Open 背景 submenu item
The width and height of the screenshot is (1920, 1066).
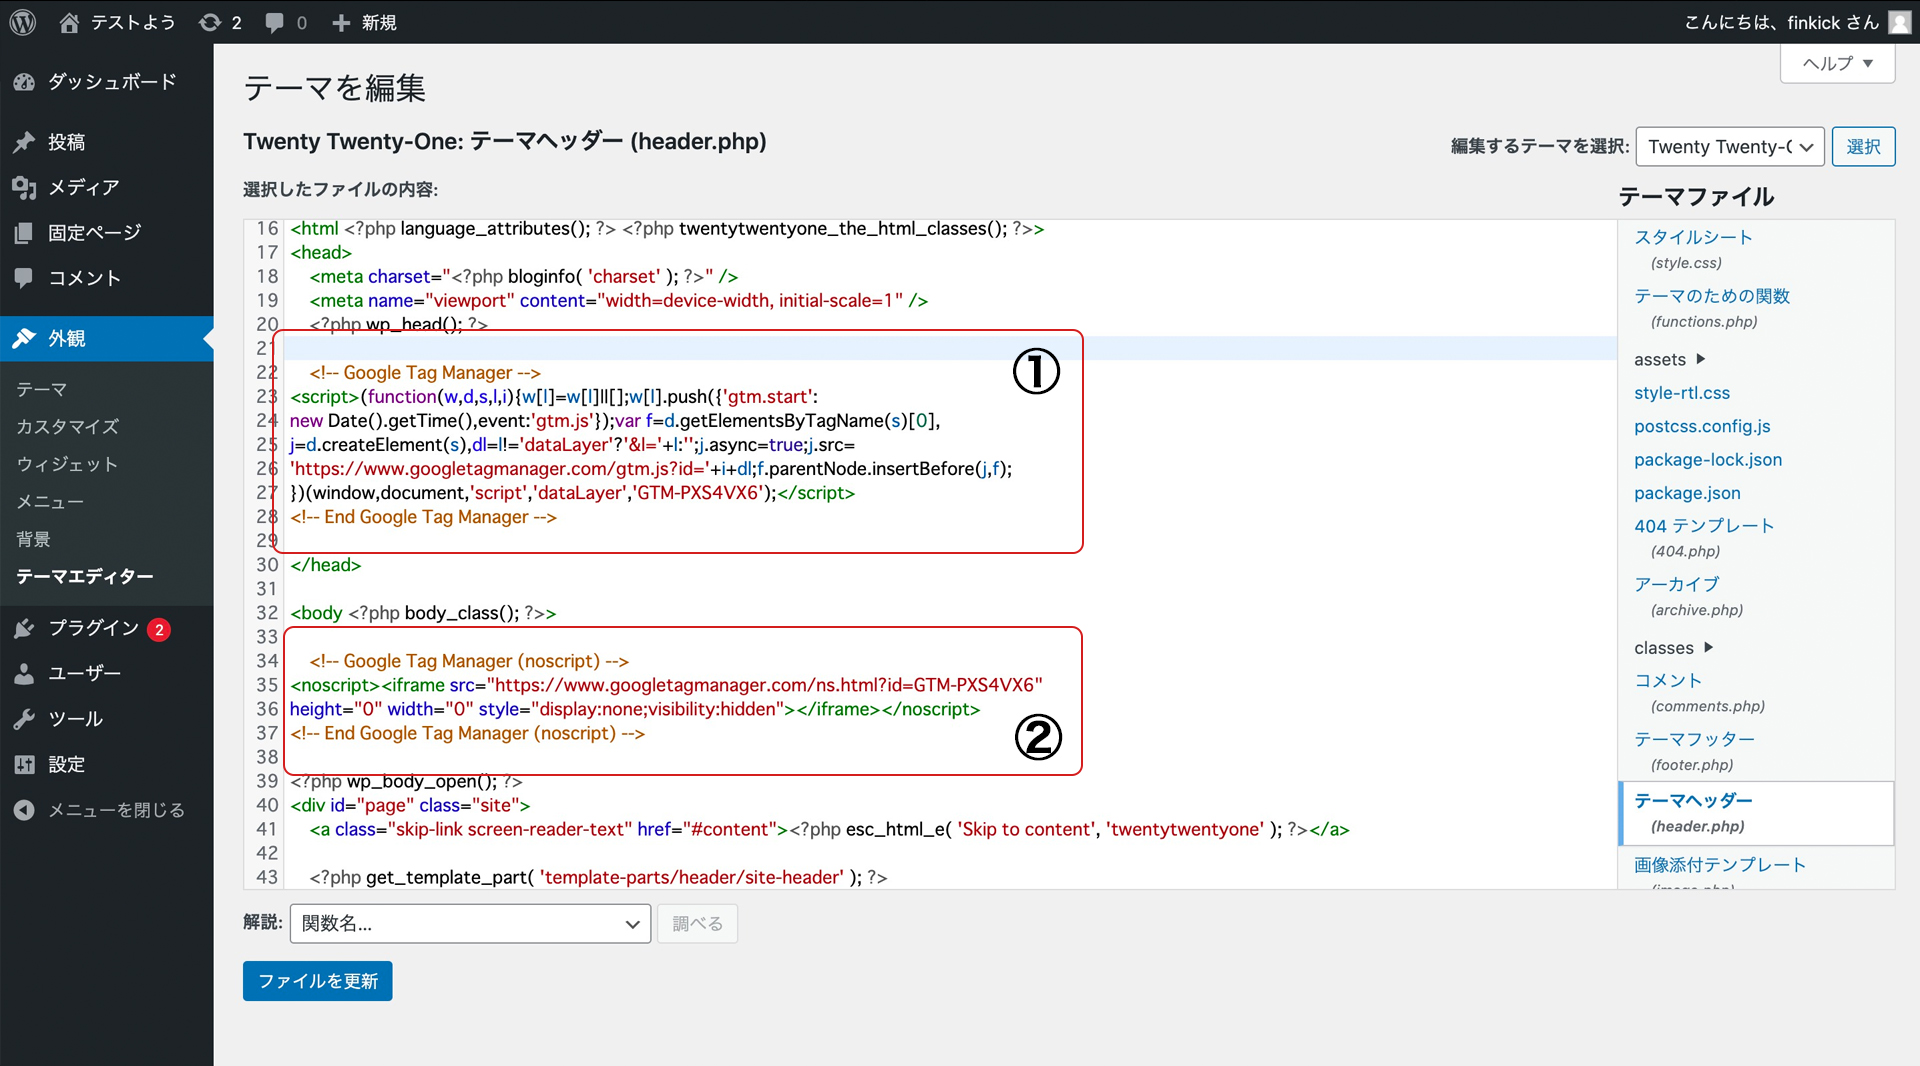[33, 539]
